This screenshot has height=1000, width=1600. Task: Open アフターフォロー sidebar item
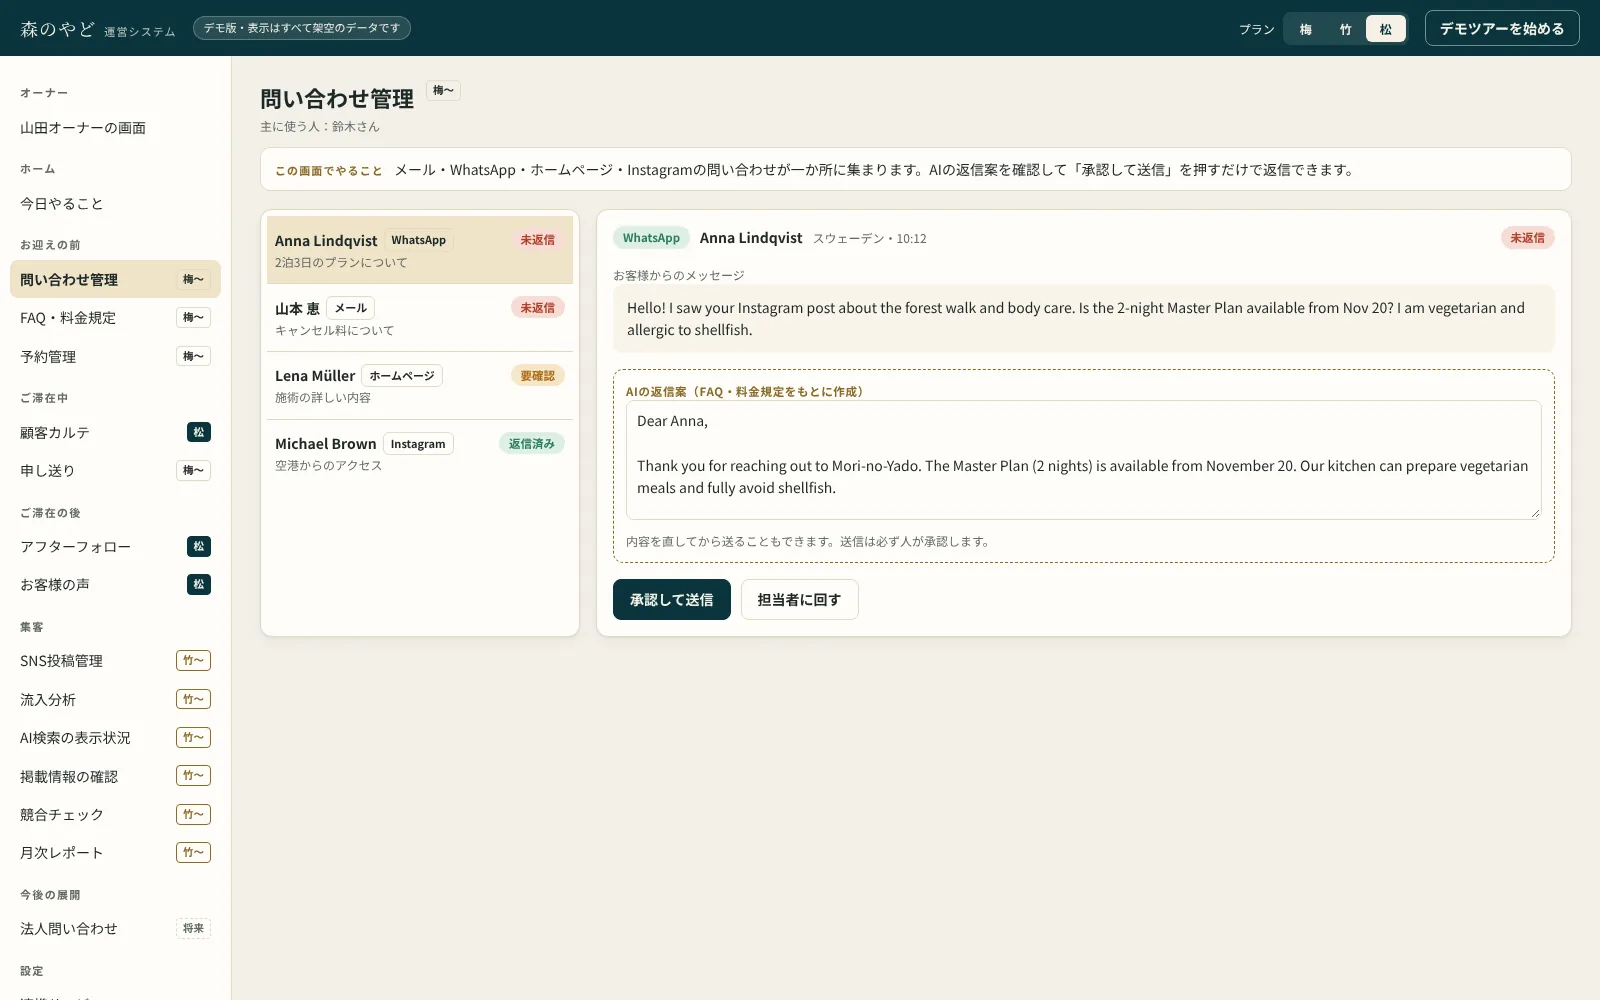pyautogui.click(x=115, y=546)
